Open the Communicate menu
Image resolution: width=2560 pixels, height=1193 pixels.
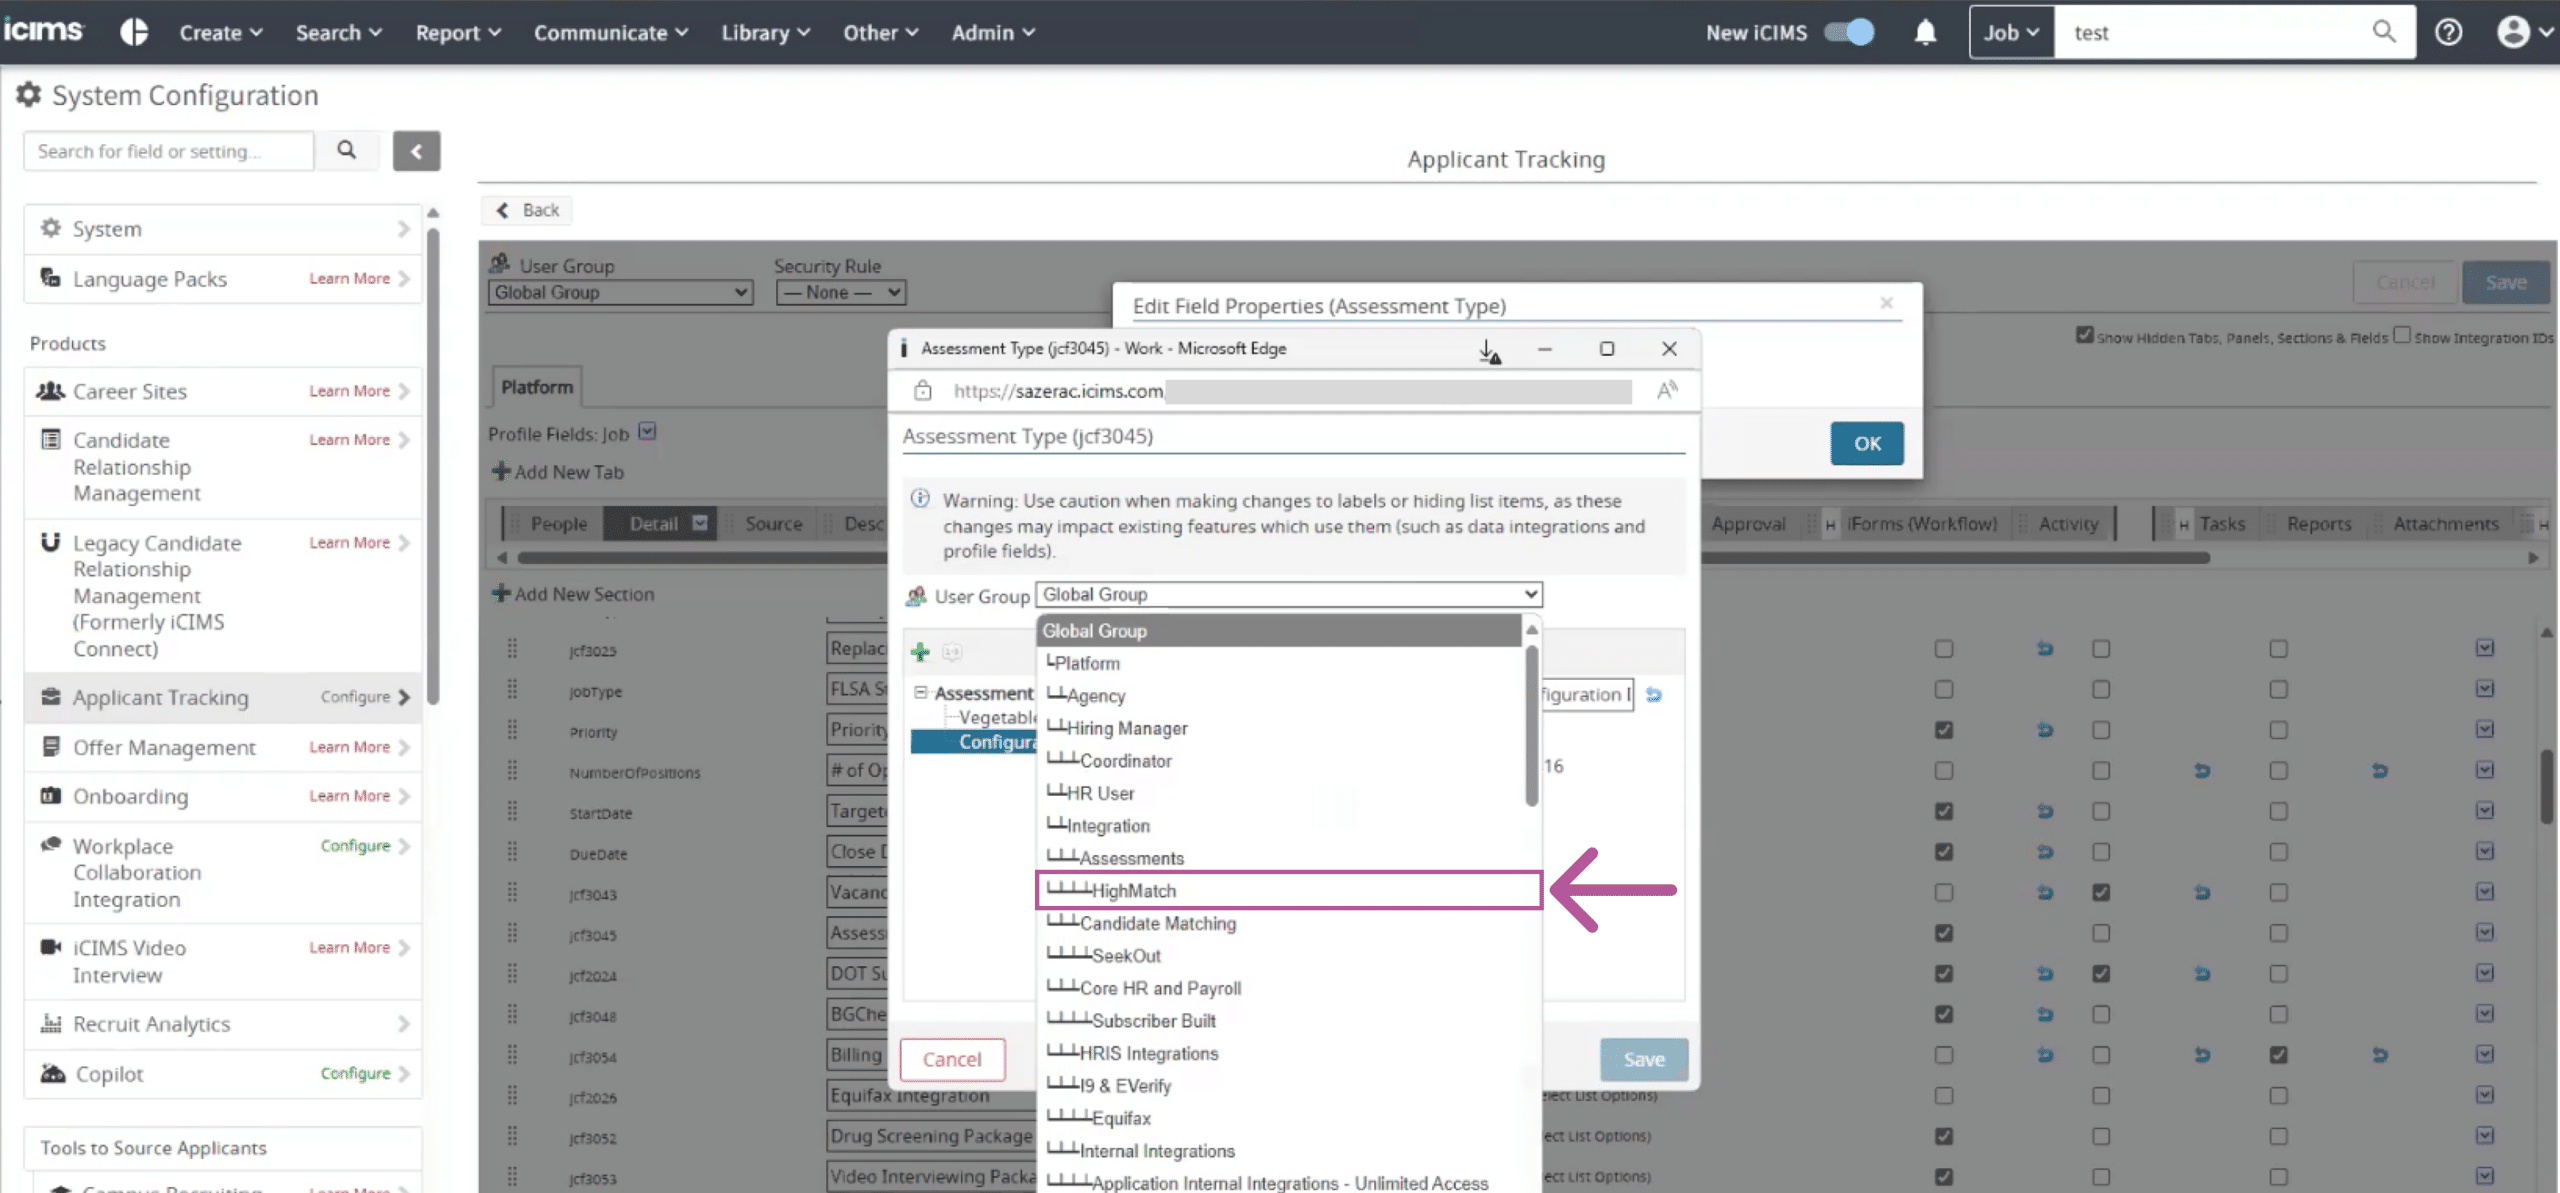pos(611,32)
